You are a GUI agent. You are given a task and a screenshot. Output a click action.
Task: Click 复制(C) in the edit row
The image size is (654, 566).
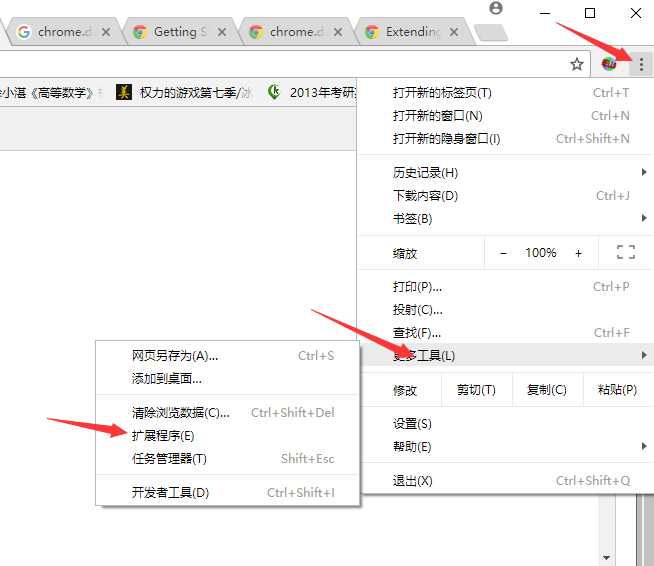[x=547, y=390]
